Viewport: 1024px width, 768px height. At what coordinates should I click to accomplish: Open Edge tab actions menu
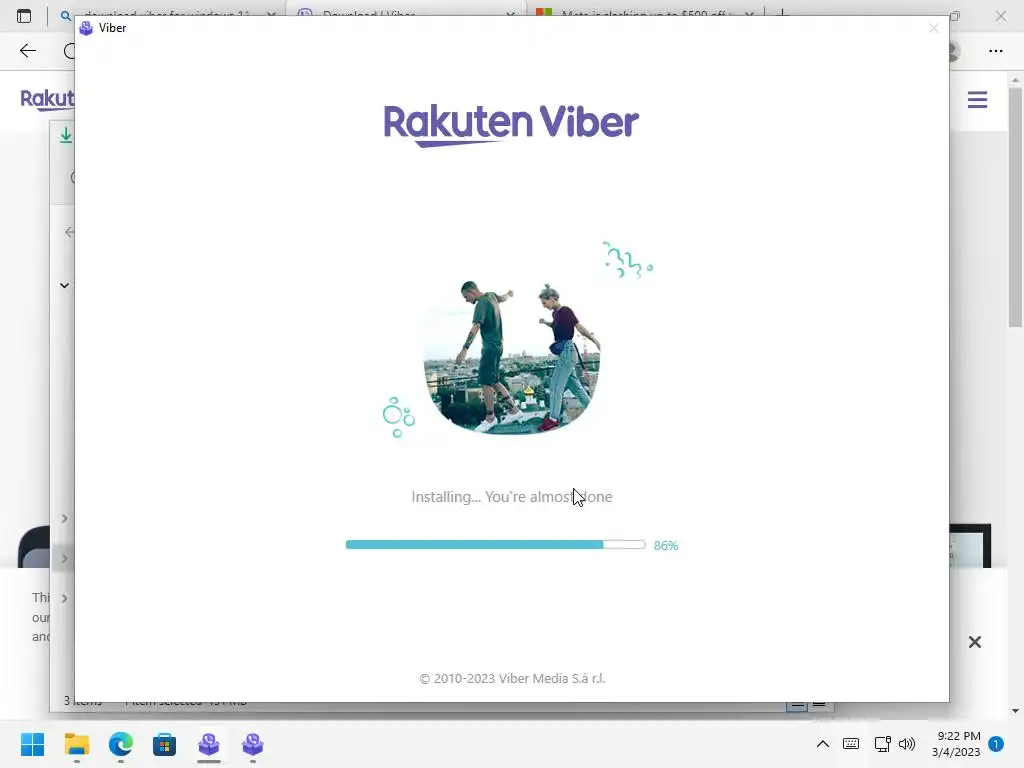[x=24, y=16]
